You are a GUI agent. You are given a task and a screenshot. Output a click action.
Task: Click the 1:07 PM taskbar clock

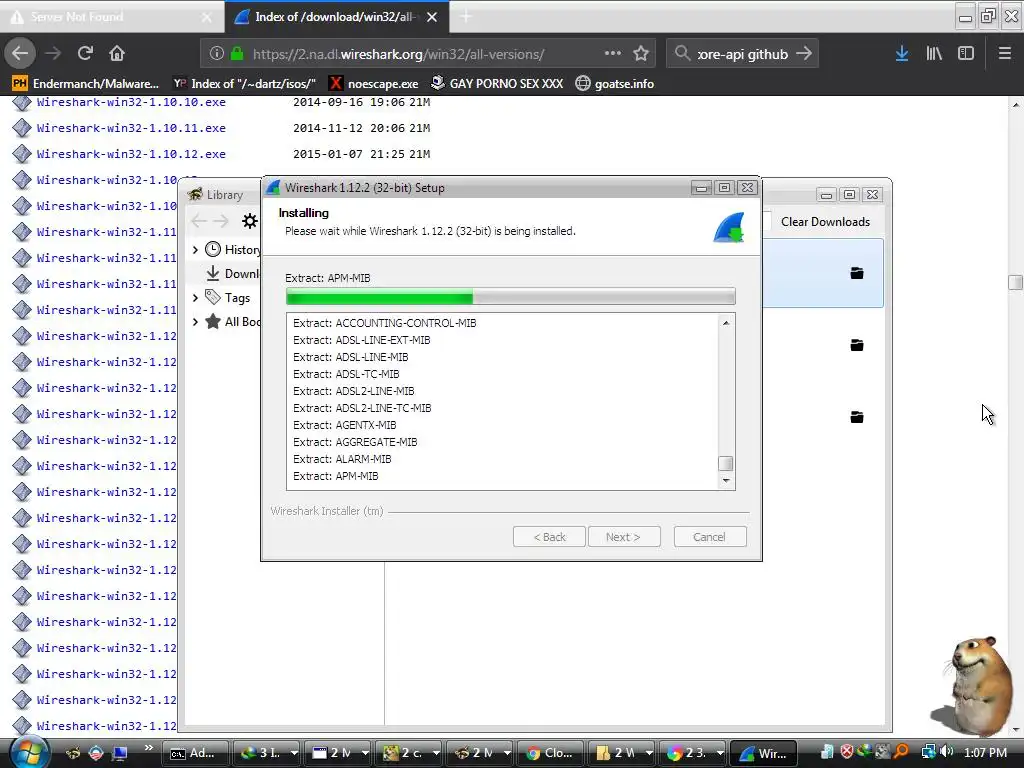tap(985, 752)
